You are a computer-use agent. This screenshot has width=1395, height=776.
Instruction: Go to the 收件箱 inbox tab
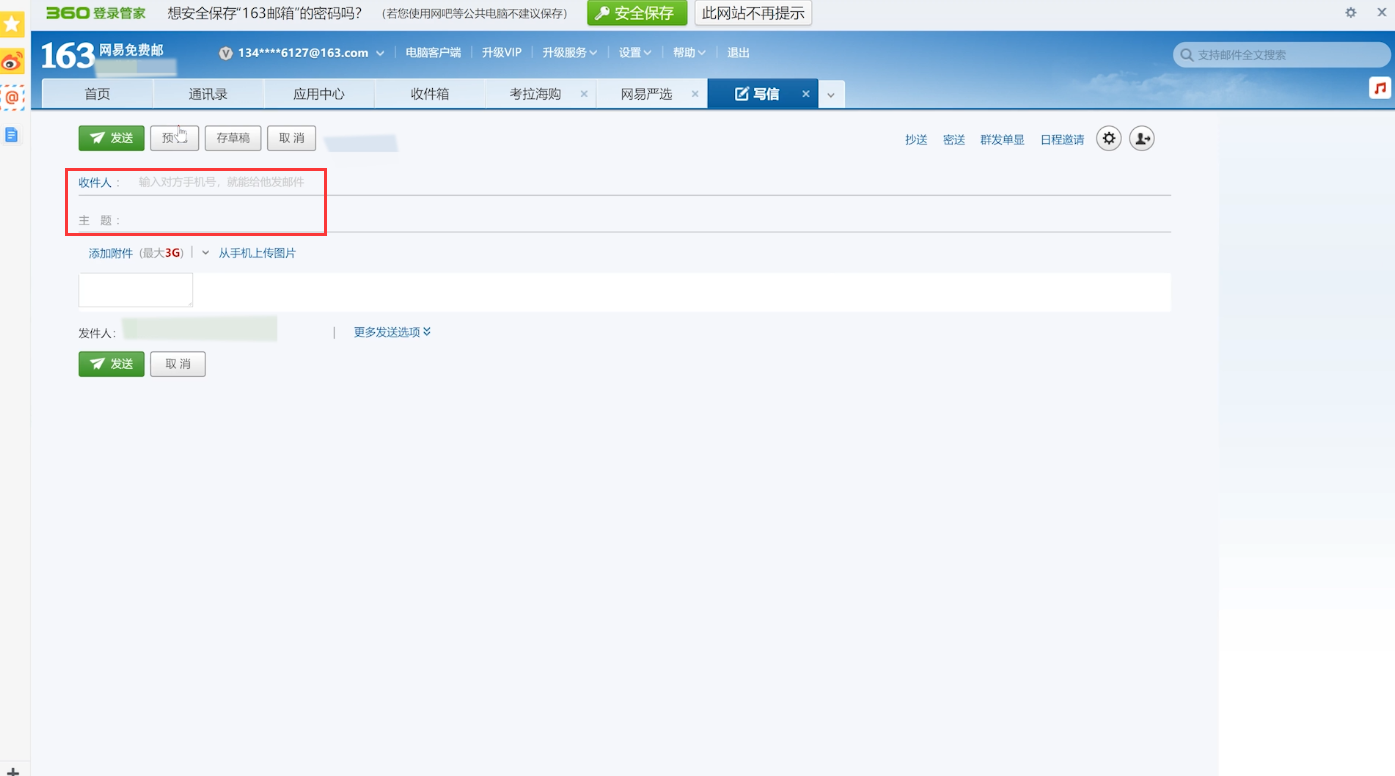point(430,94)
